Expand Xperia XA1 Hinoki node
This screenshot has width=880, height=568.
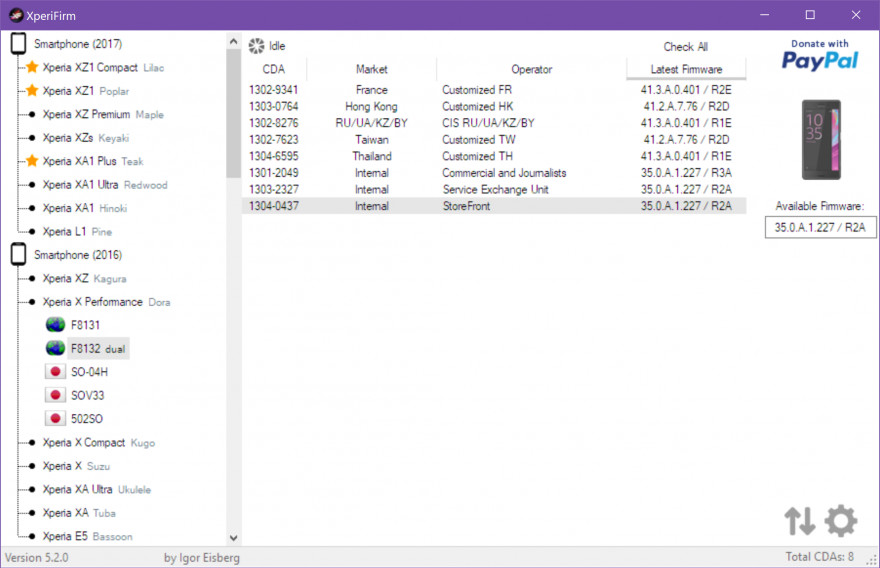32,208
